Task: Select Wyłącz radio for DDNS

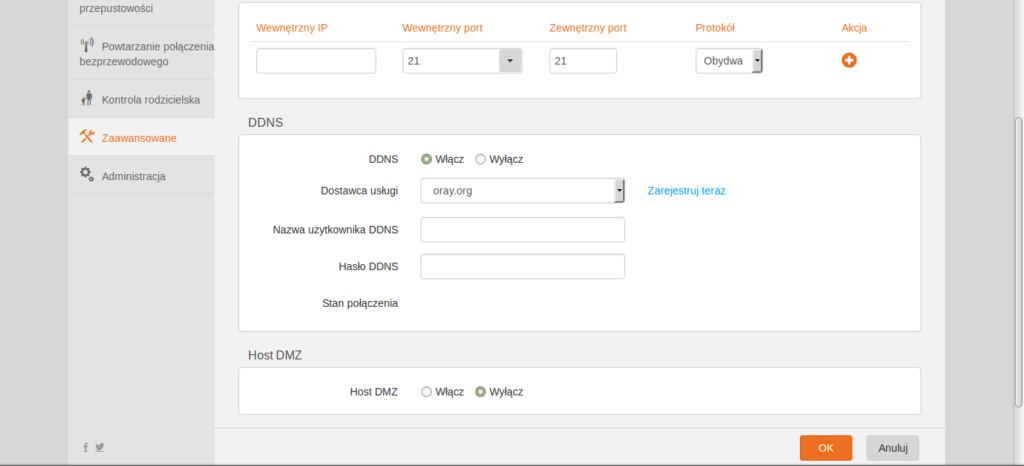Action: (480, 159)
